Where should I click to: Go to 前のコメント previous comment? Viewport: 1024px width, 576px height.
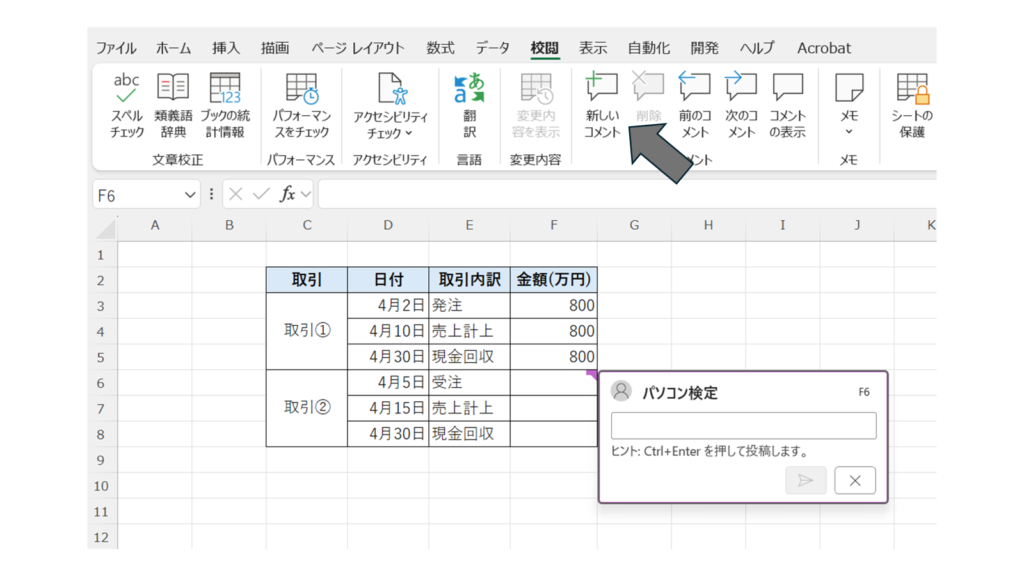(x=694, y=90)
